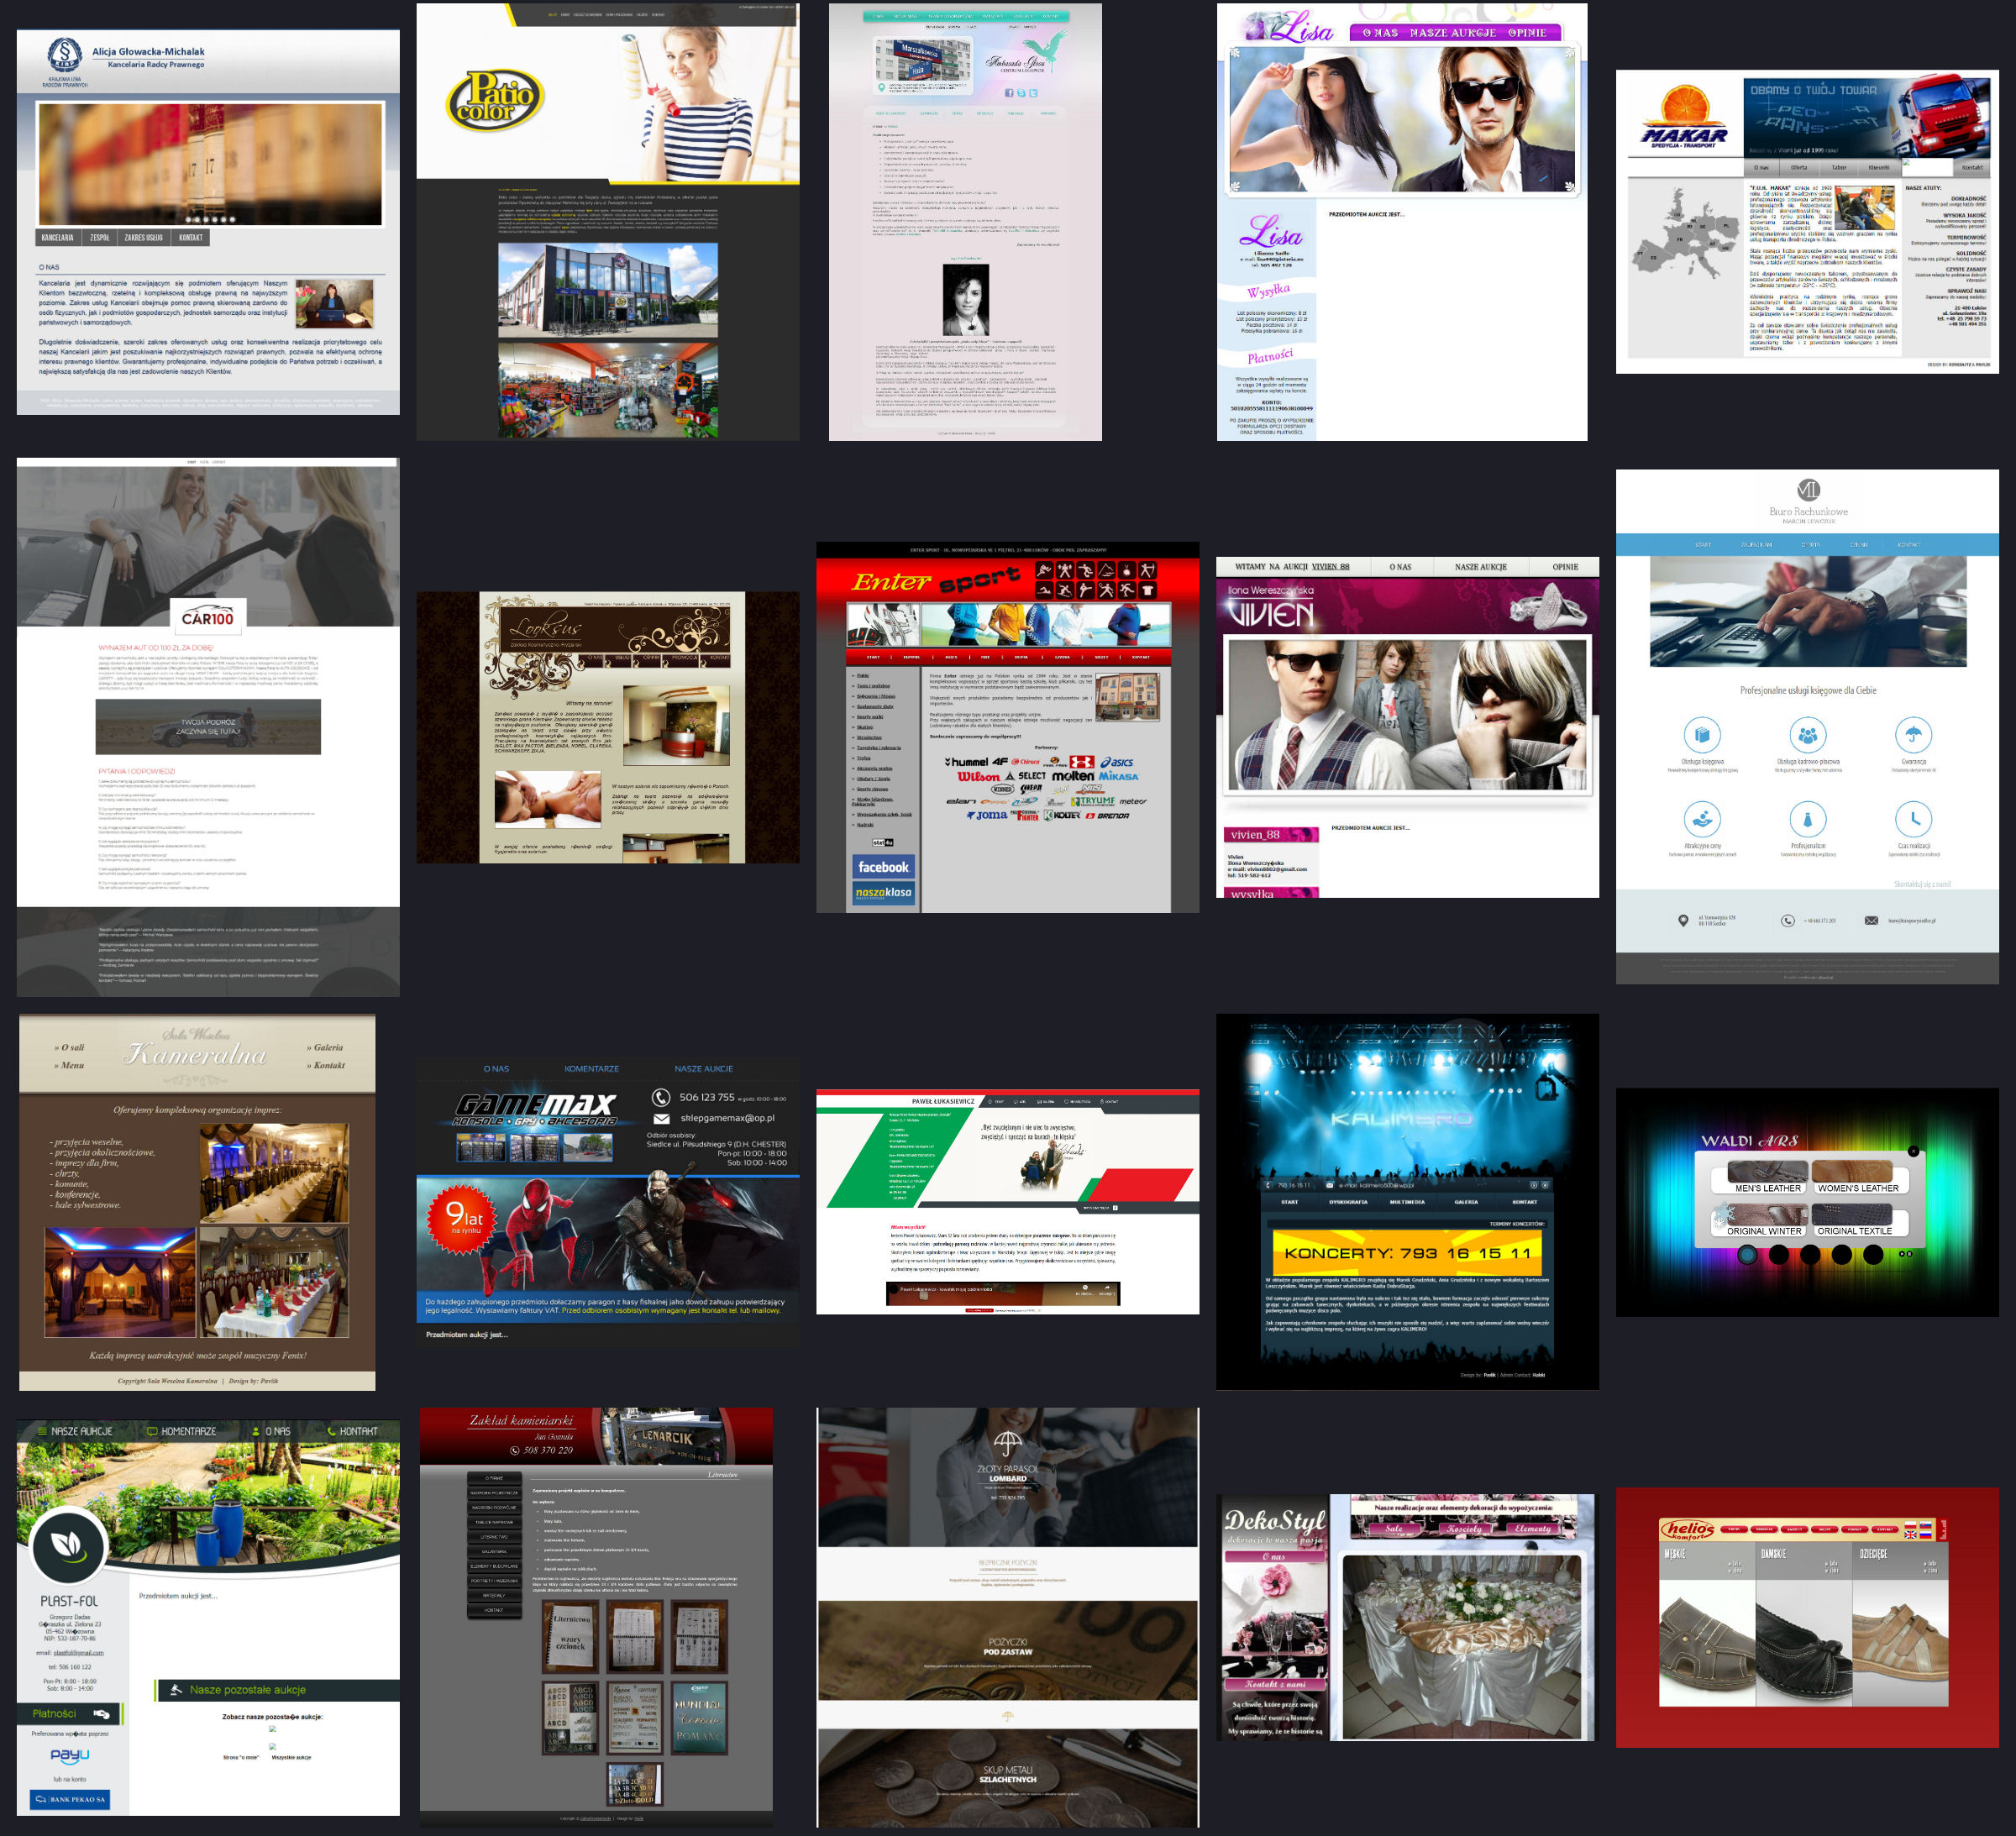The height and width of the screenshot is (1836, 2016).
Task: Click the Opinie tab on Vivien page
Action: 1565,567
